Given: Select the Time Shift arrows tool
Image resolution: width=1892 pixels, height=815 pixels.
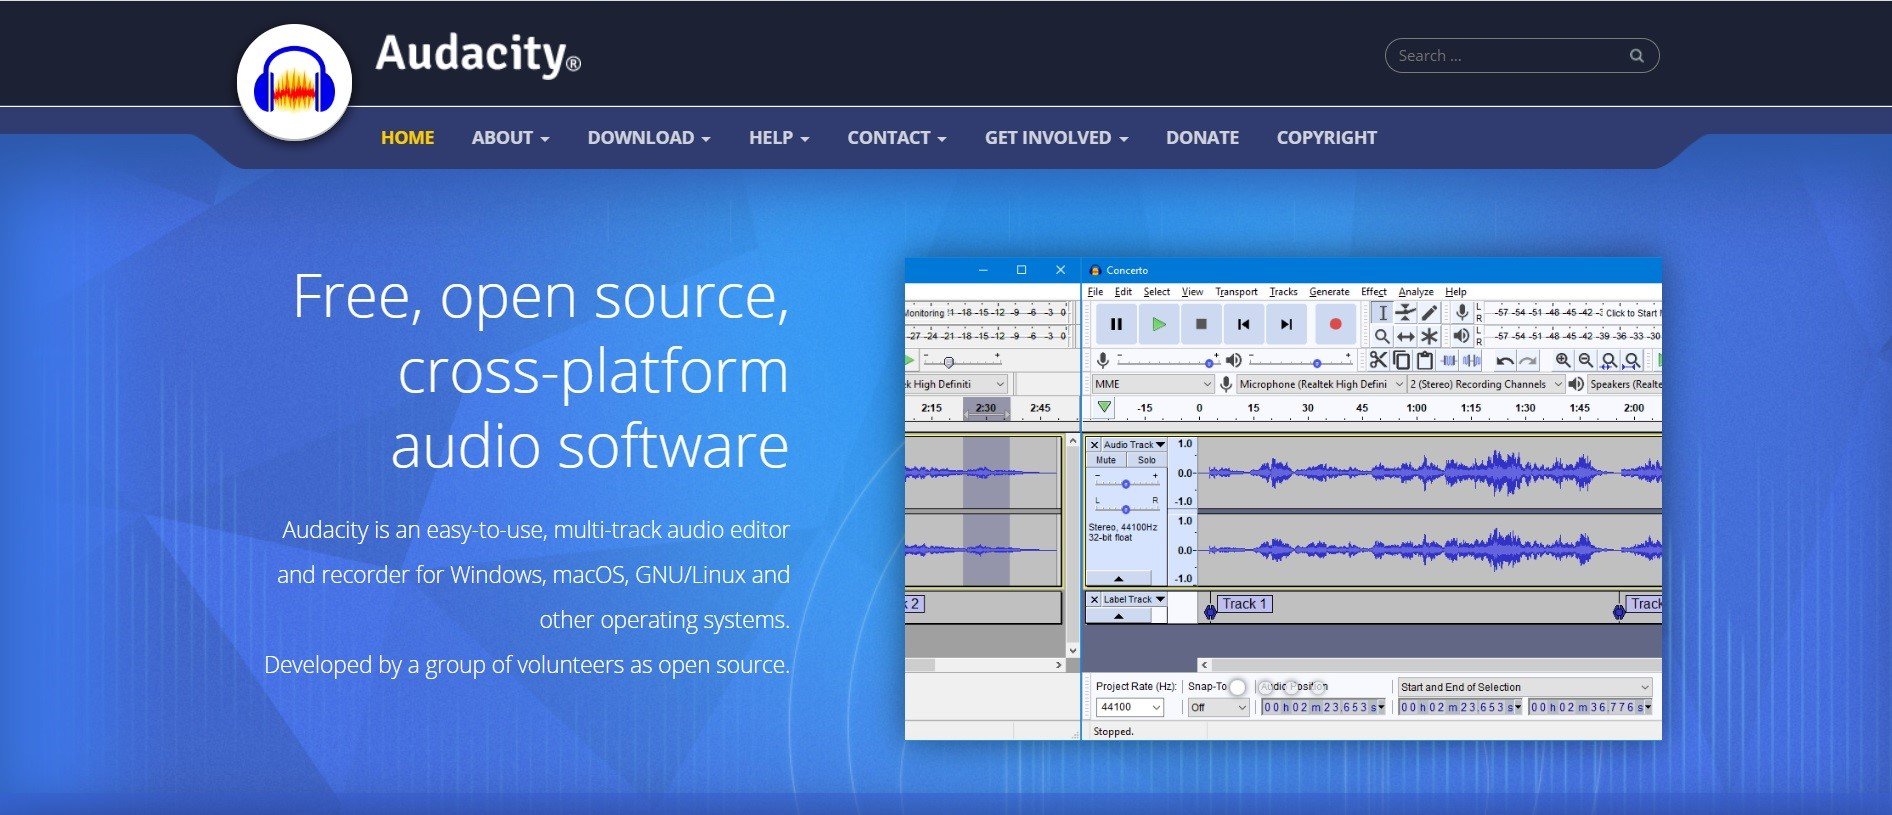Looking at the screenshot, I should pos(1405,336).
